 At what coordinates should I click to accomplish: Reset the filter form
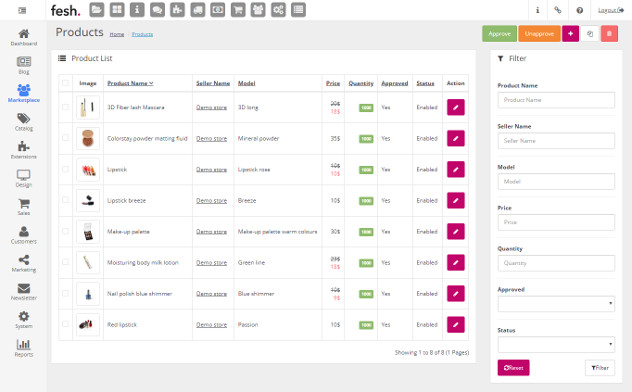[514, 368]
